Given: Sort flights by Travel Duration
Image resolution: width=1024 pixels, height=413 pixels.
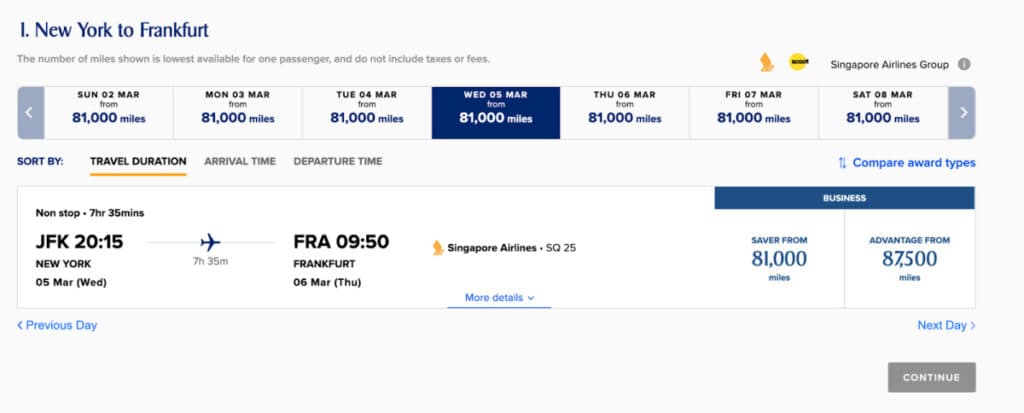Looking at the screenshot, I should coord(138,161).
